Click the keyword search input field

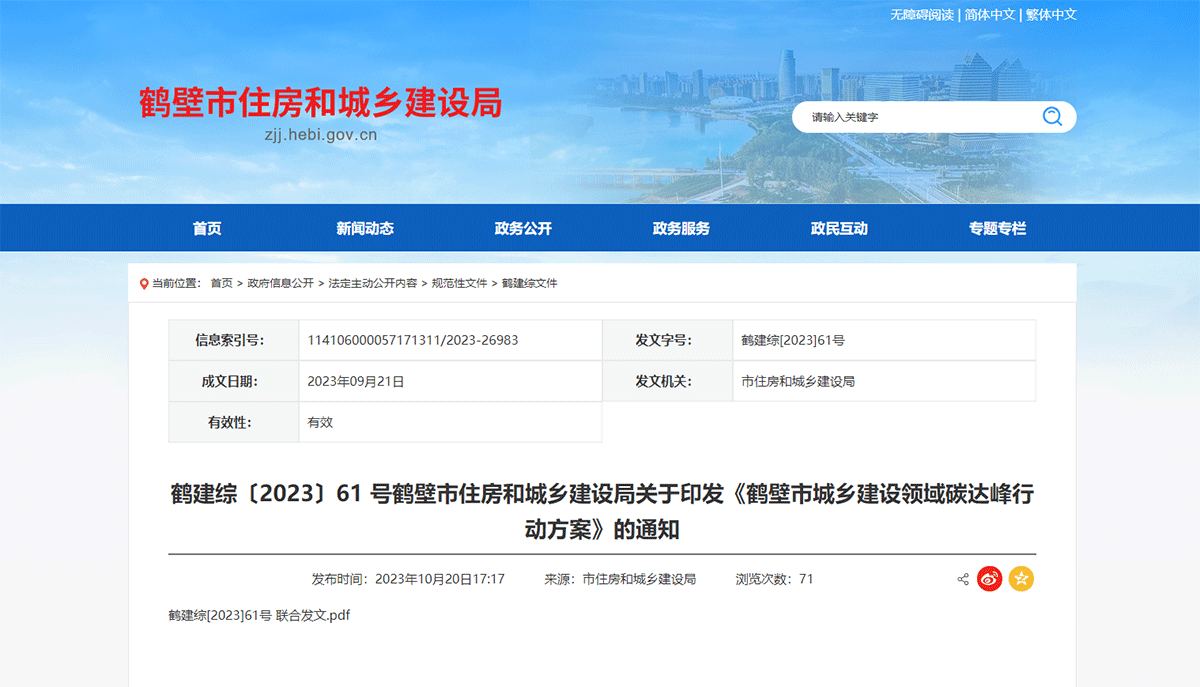click(x=920, y=117)
